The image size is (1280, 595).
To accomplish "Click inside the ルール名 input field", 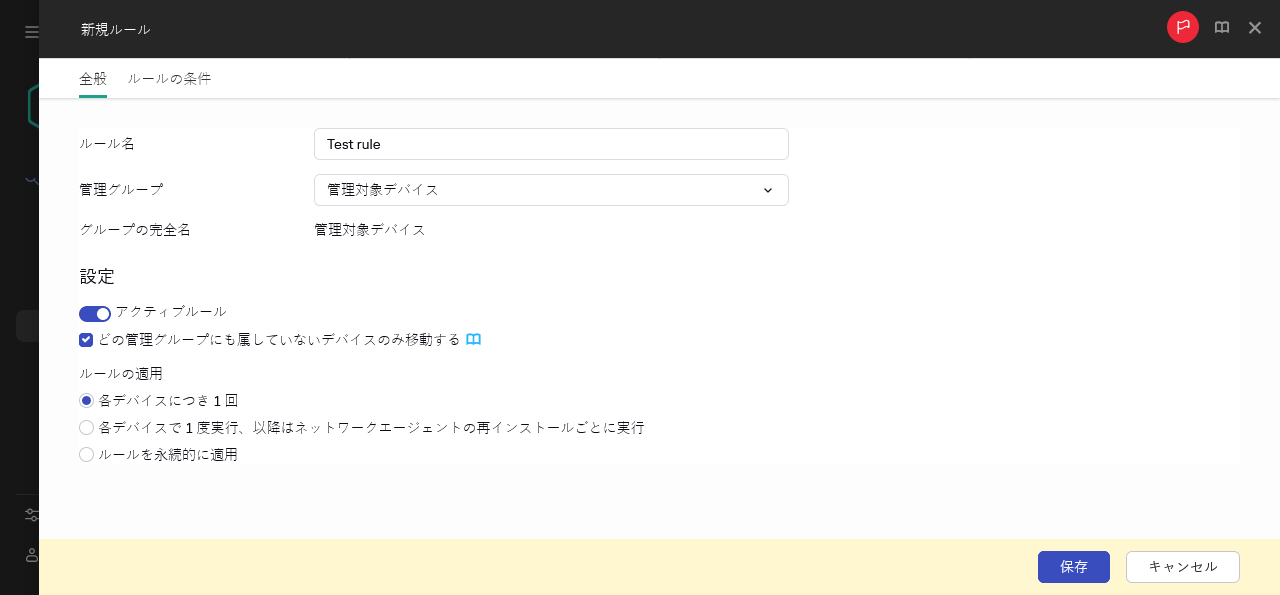I will pos(551,144).
